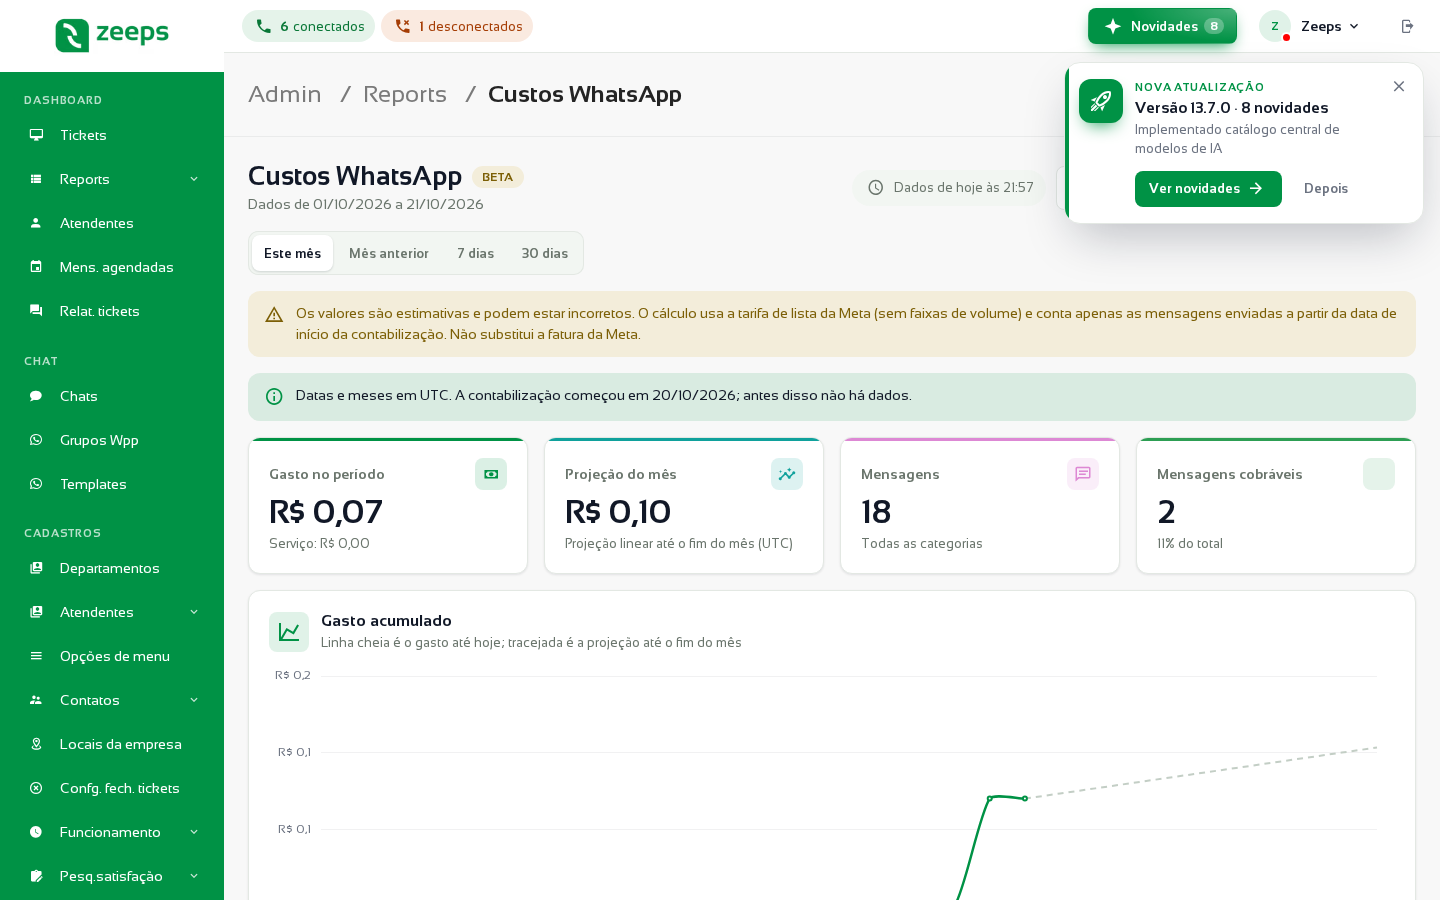Click the trend icon on Projeção do mês card
This screenshot has width=1440, height=900.
pyautogui.click(x=787, y=474)
